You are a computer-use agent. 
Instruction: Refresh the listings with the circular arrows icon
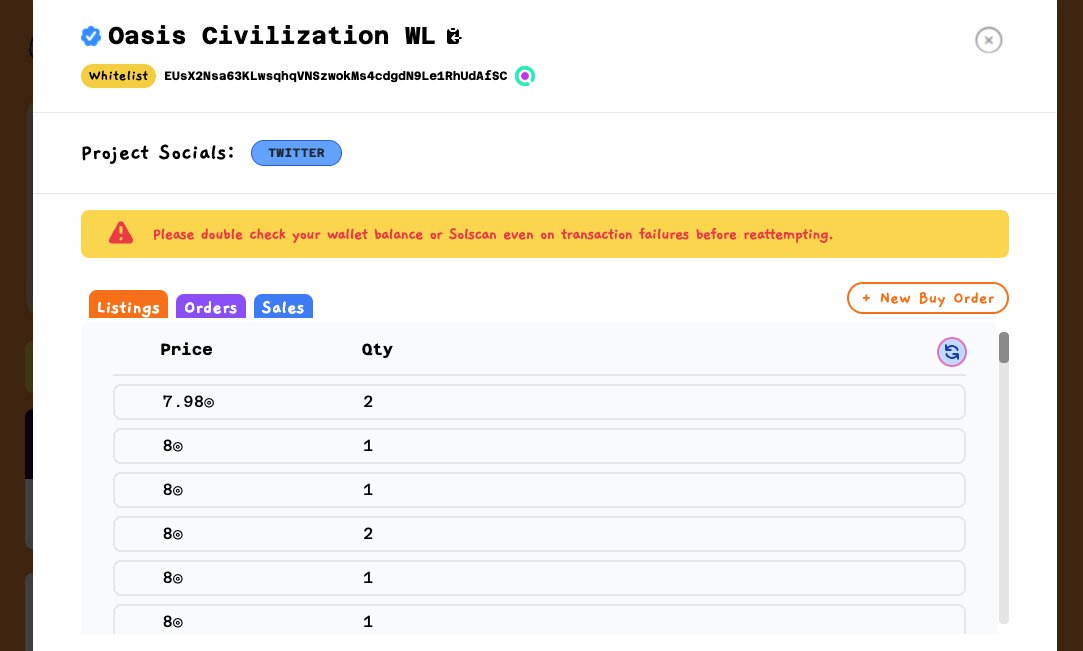point(951,352)
